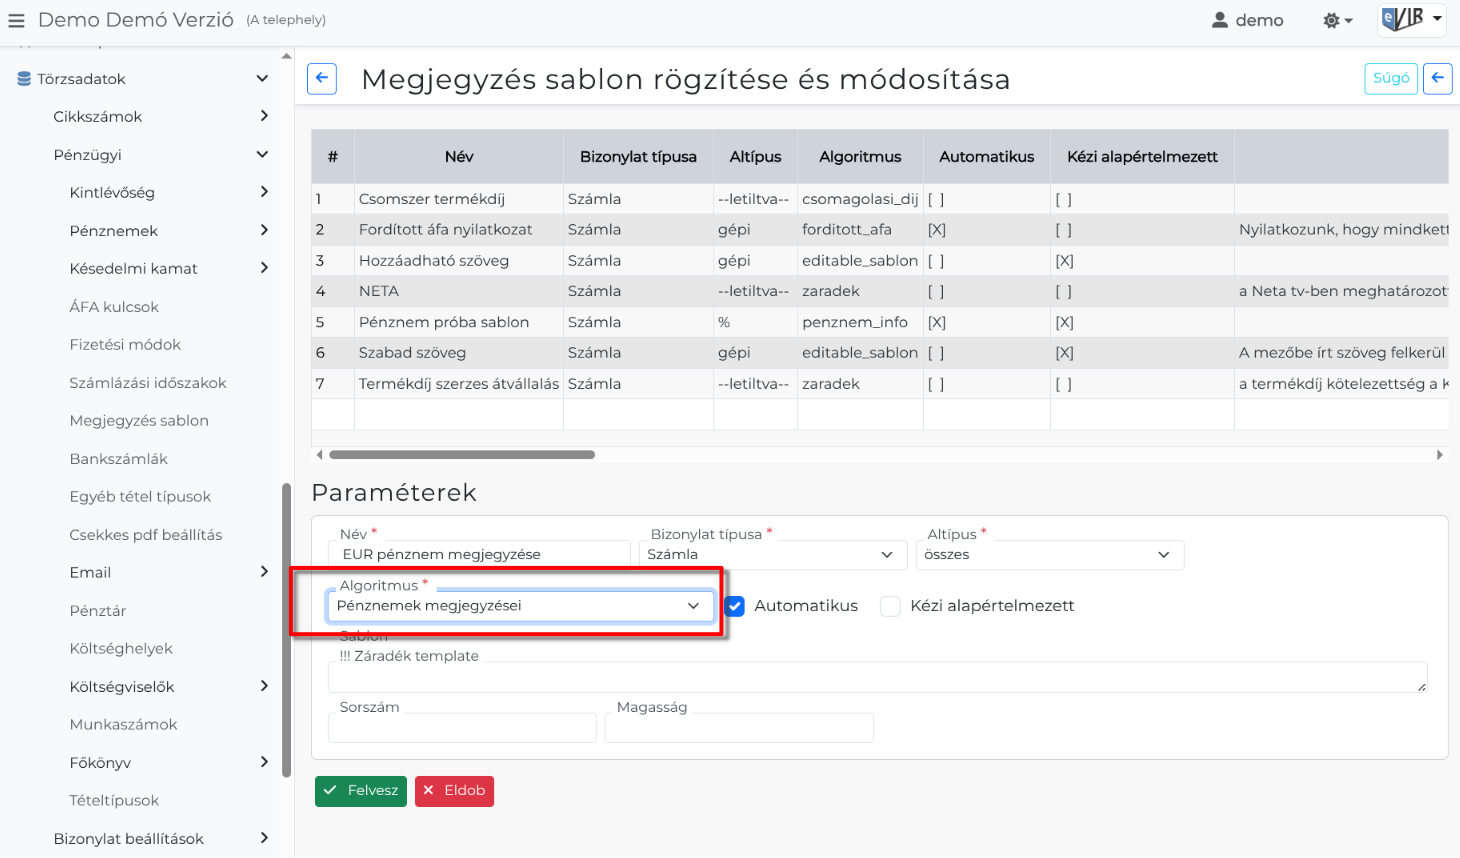Click the demo user profile icon
1460x858 pixels.
pyautogui.click(x=1219, y=20)
